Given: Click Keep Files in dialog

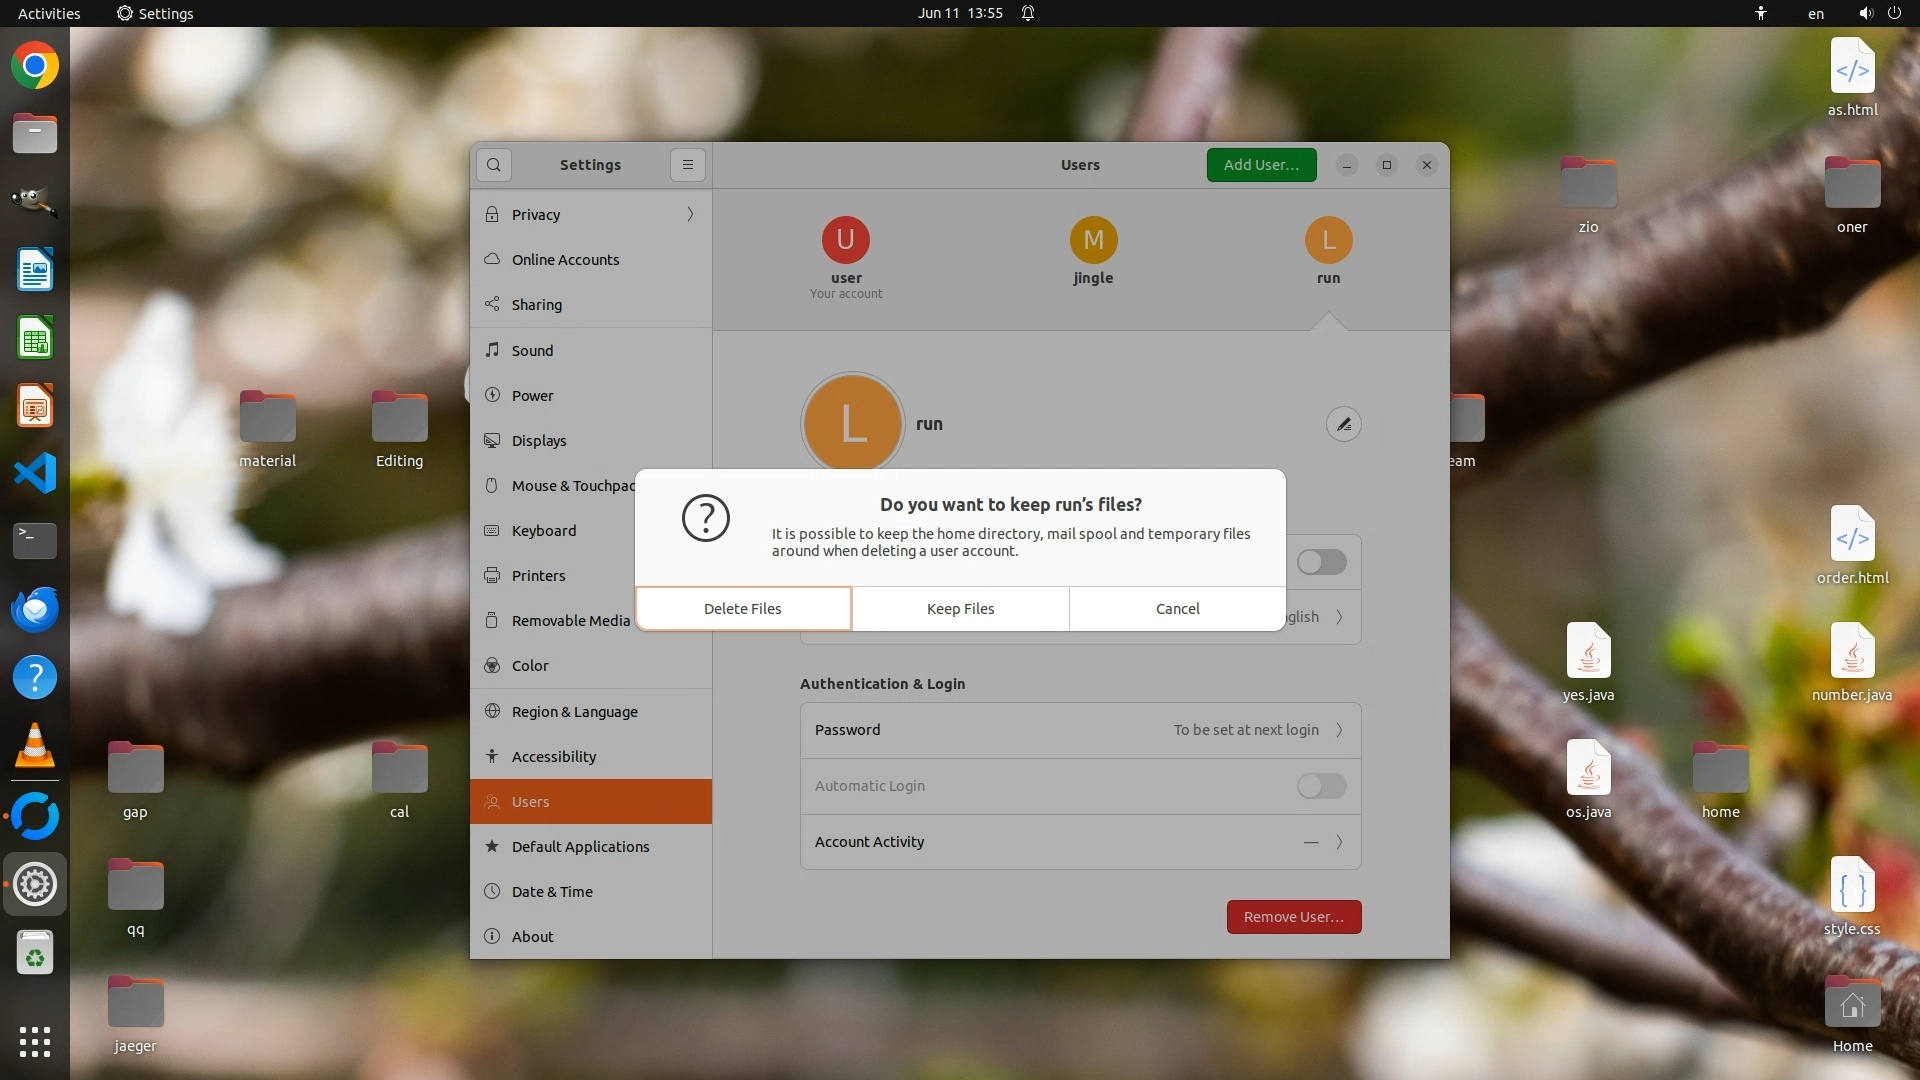Looking at the screenshot, I should point(960,609).
